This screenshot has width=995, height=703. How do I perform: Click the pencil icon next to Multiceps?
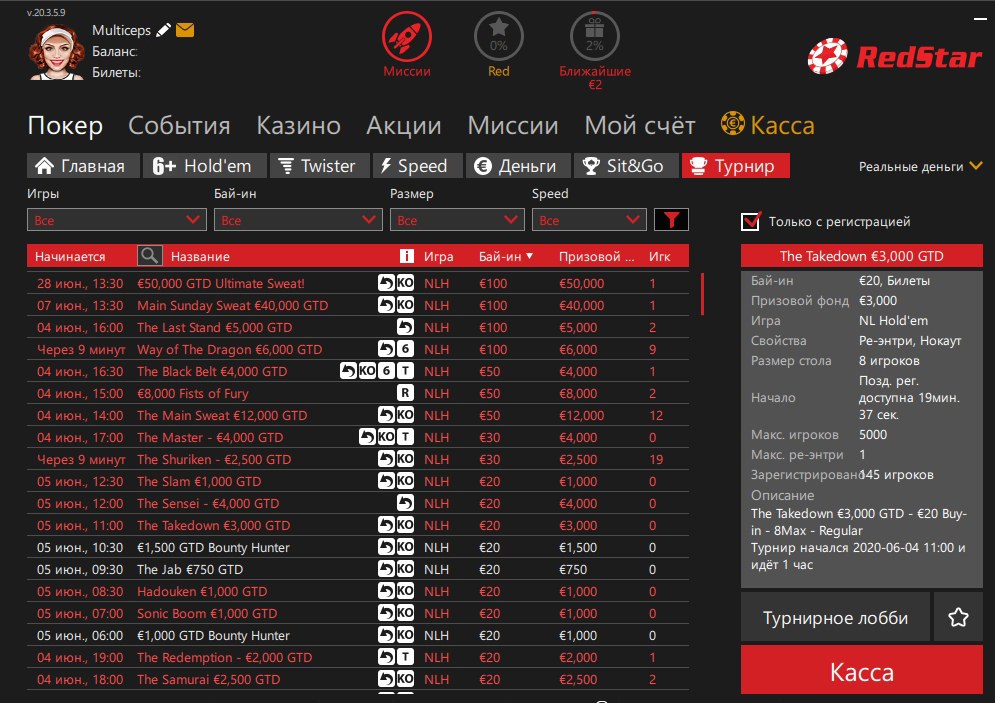(x=164, y=31)
